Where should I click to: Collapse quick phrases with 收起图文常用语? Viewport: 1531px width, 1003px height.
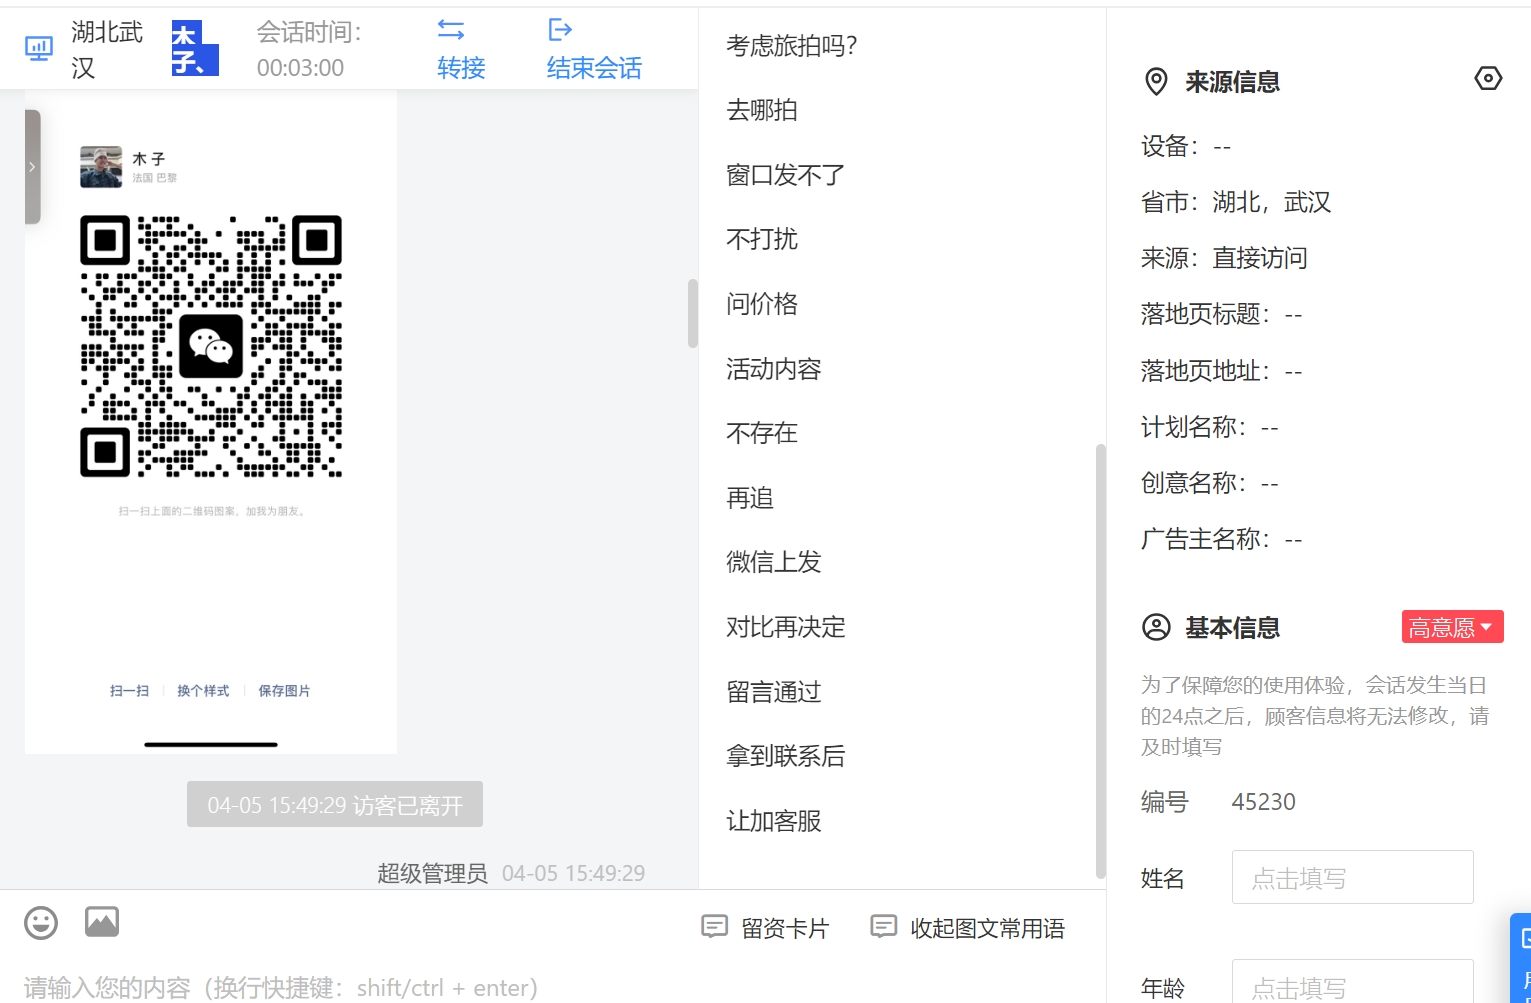pyautogui.click(x=968, y=928)
